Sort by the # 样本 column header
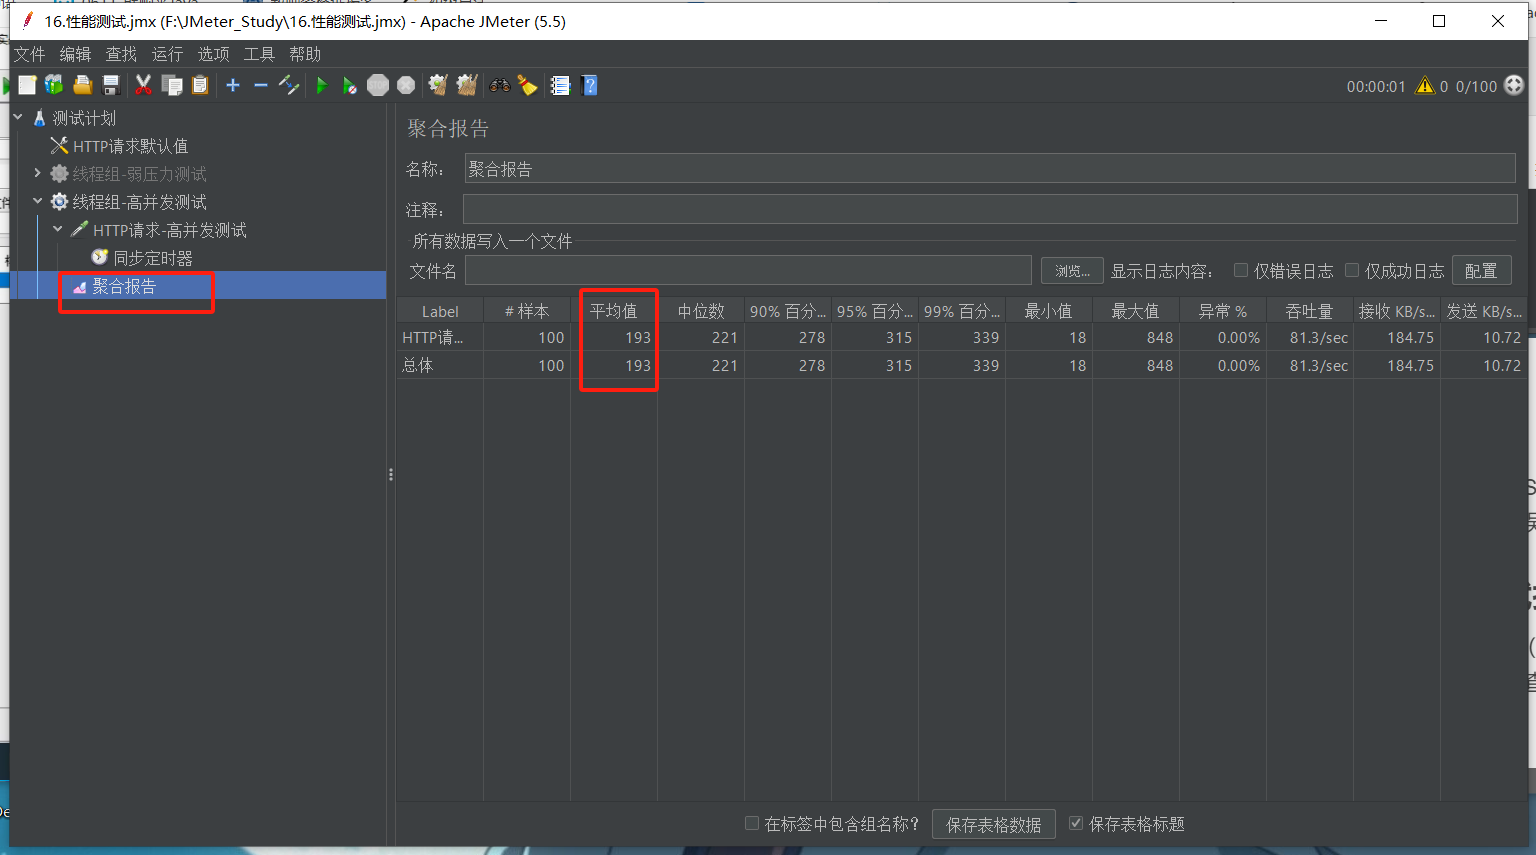 click(x=527, y=311)
